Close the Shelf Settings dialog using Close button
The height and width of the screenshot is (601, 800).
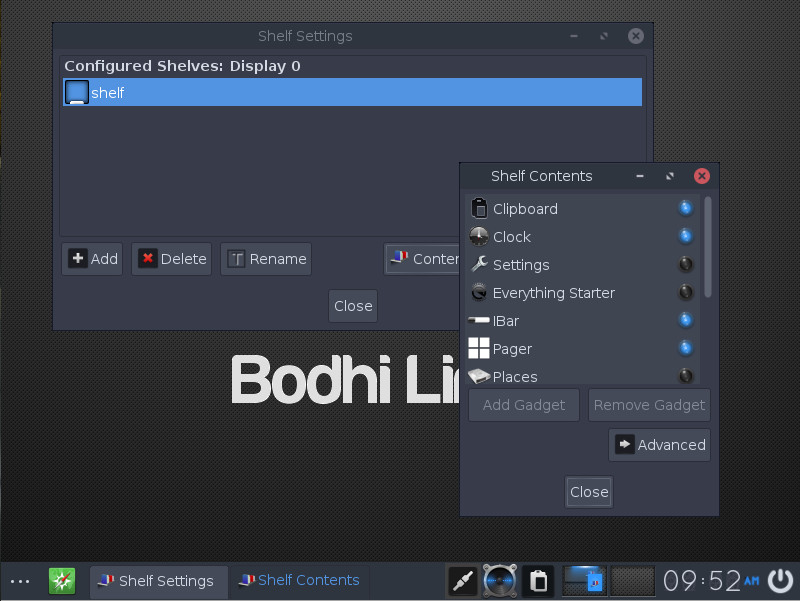tap(353, 306)
